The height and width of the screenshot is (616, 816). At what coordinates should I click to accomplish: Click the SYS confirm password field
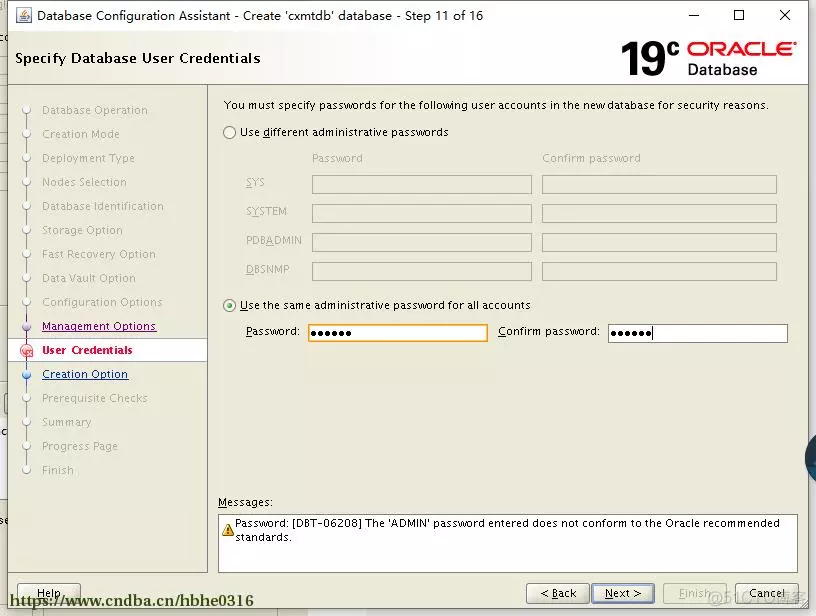click(x=659, y=184)
